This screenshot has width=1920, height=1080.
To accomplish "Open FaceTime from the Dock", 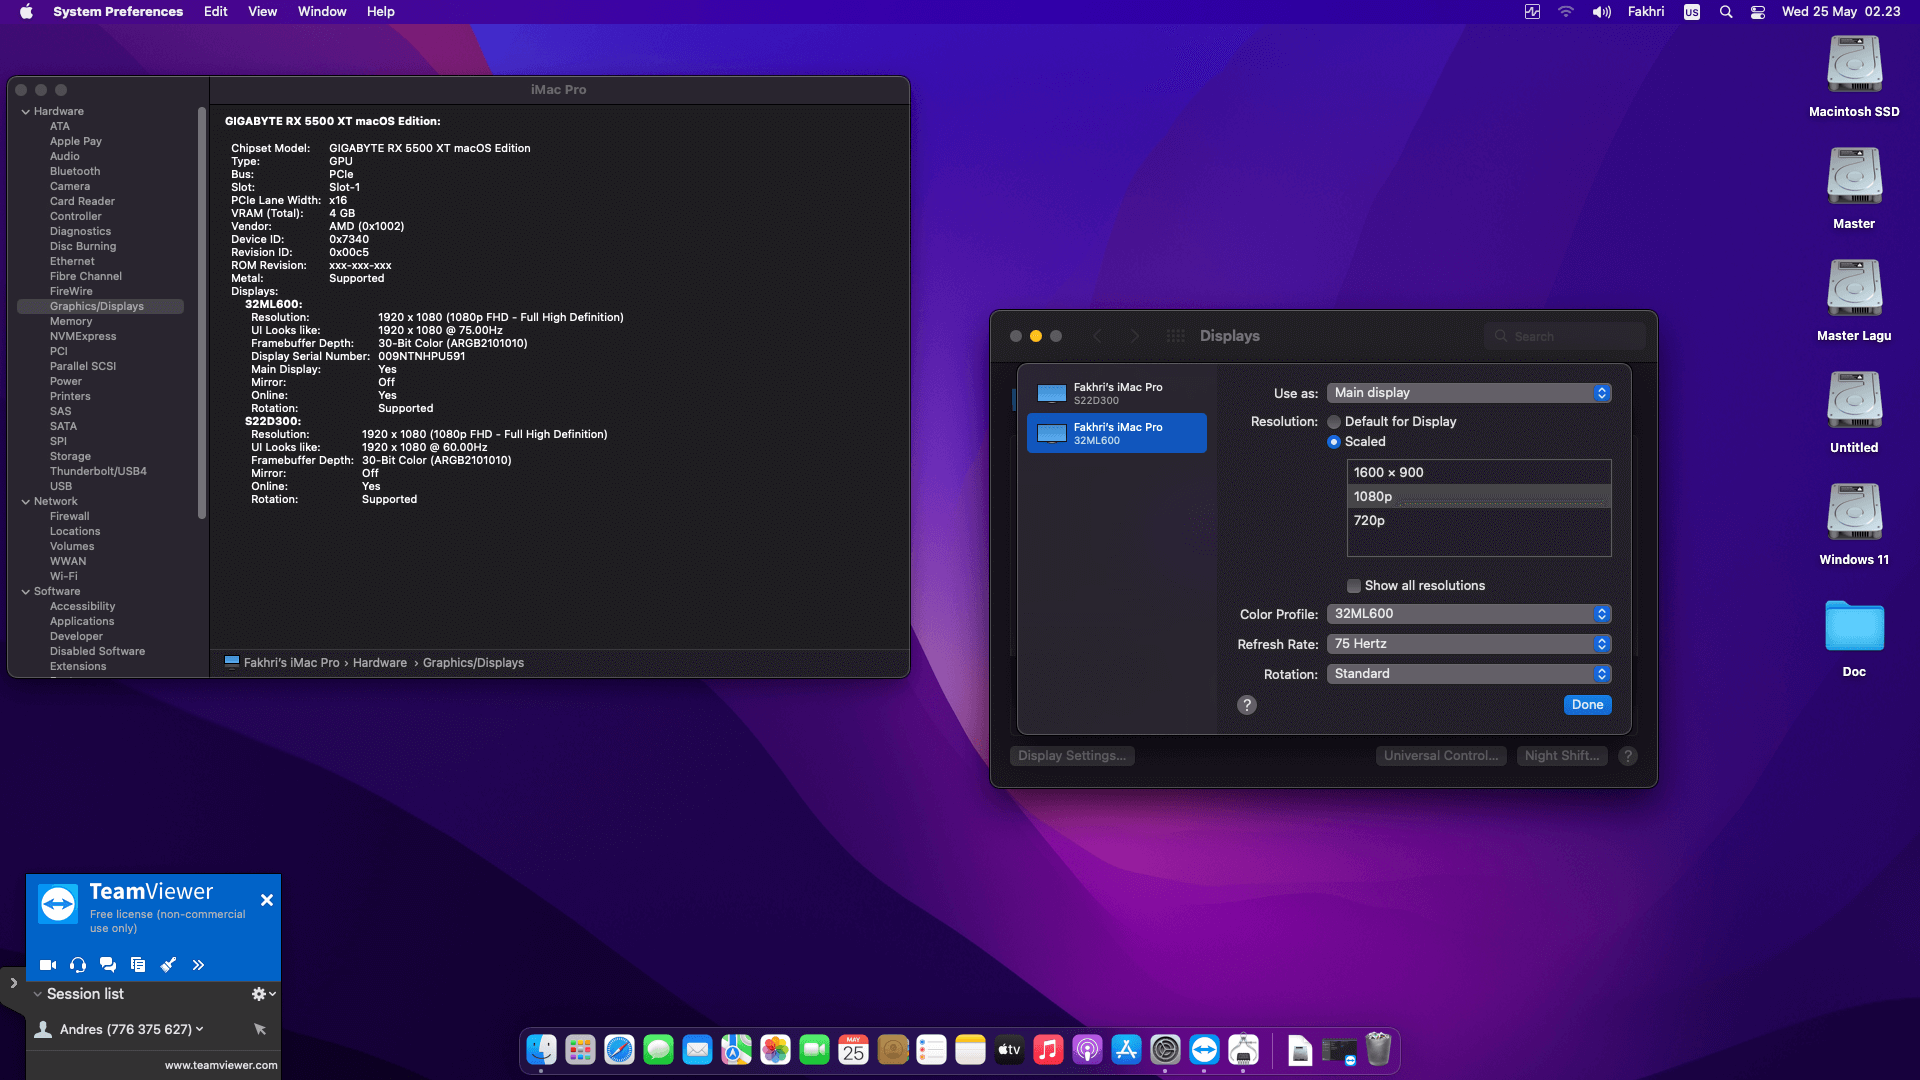I will tap(815, 1050).
